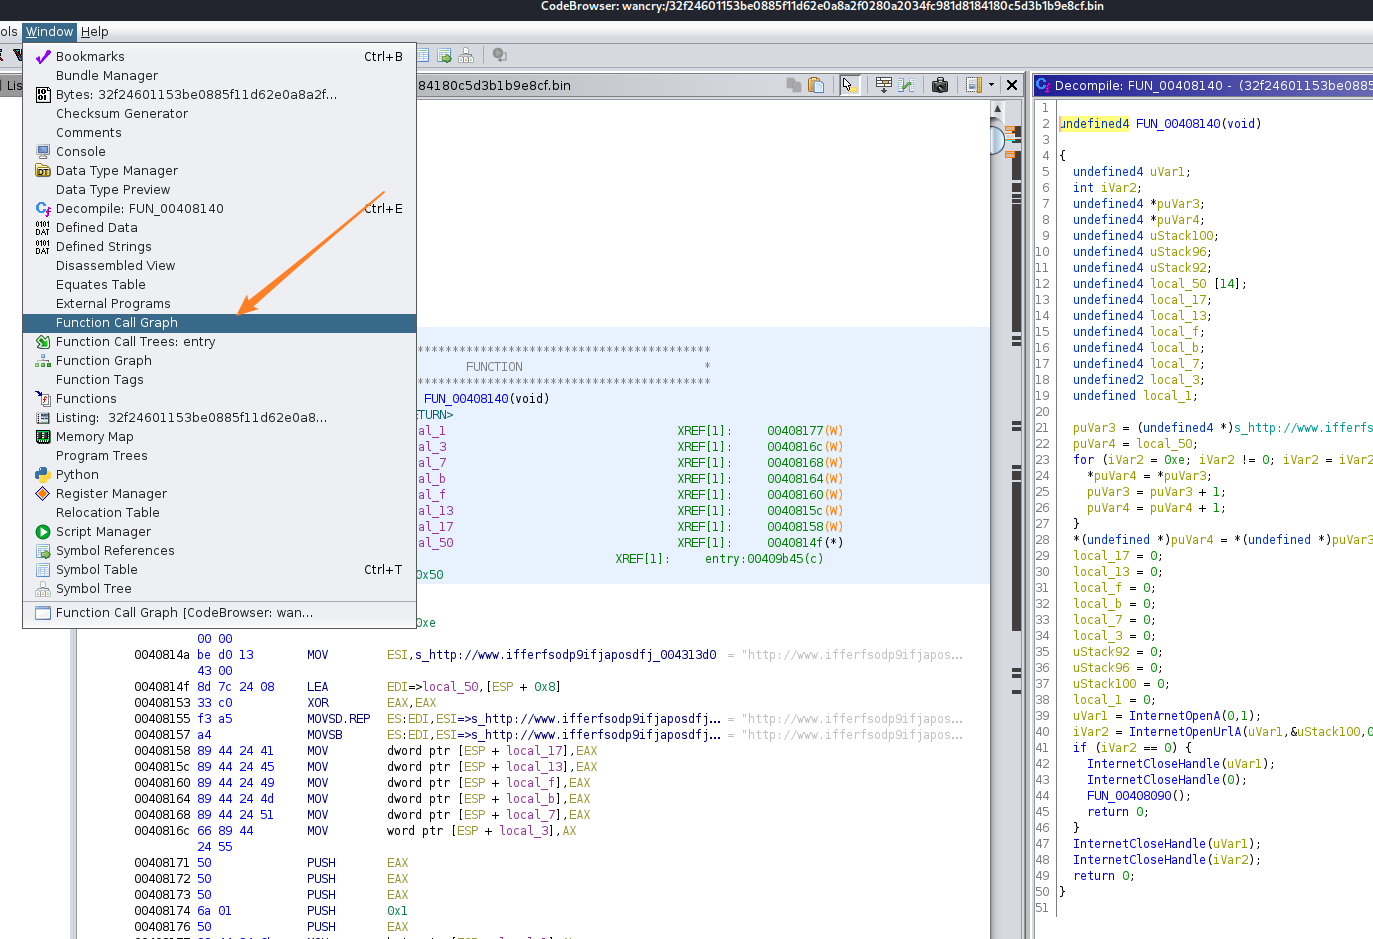
Task: Open the Help menu
Action: pos(94,32)
